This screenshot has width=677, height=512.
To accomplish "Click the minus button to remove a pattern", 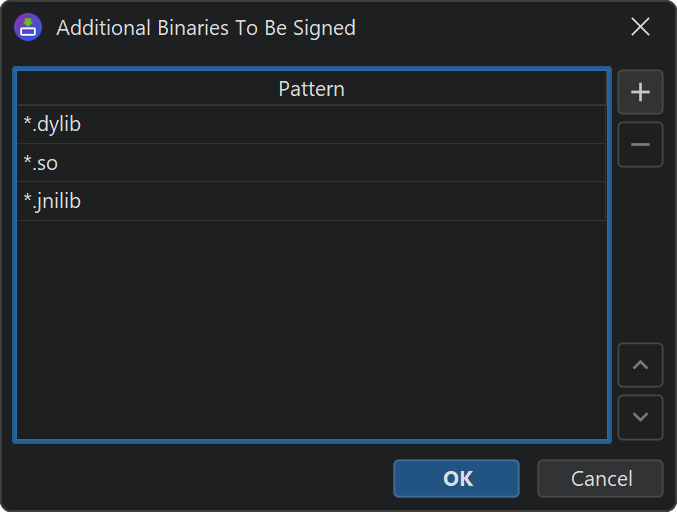I will (x=640, y=145).
